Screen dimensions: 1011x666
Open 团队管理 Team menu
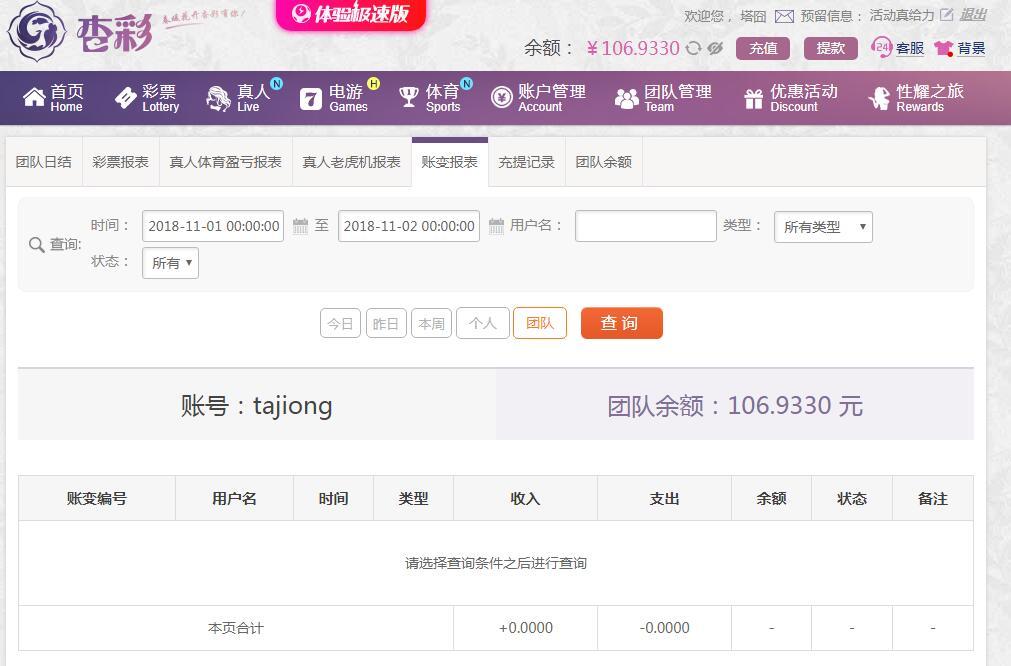tap(663, 98)
